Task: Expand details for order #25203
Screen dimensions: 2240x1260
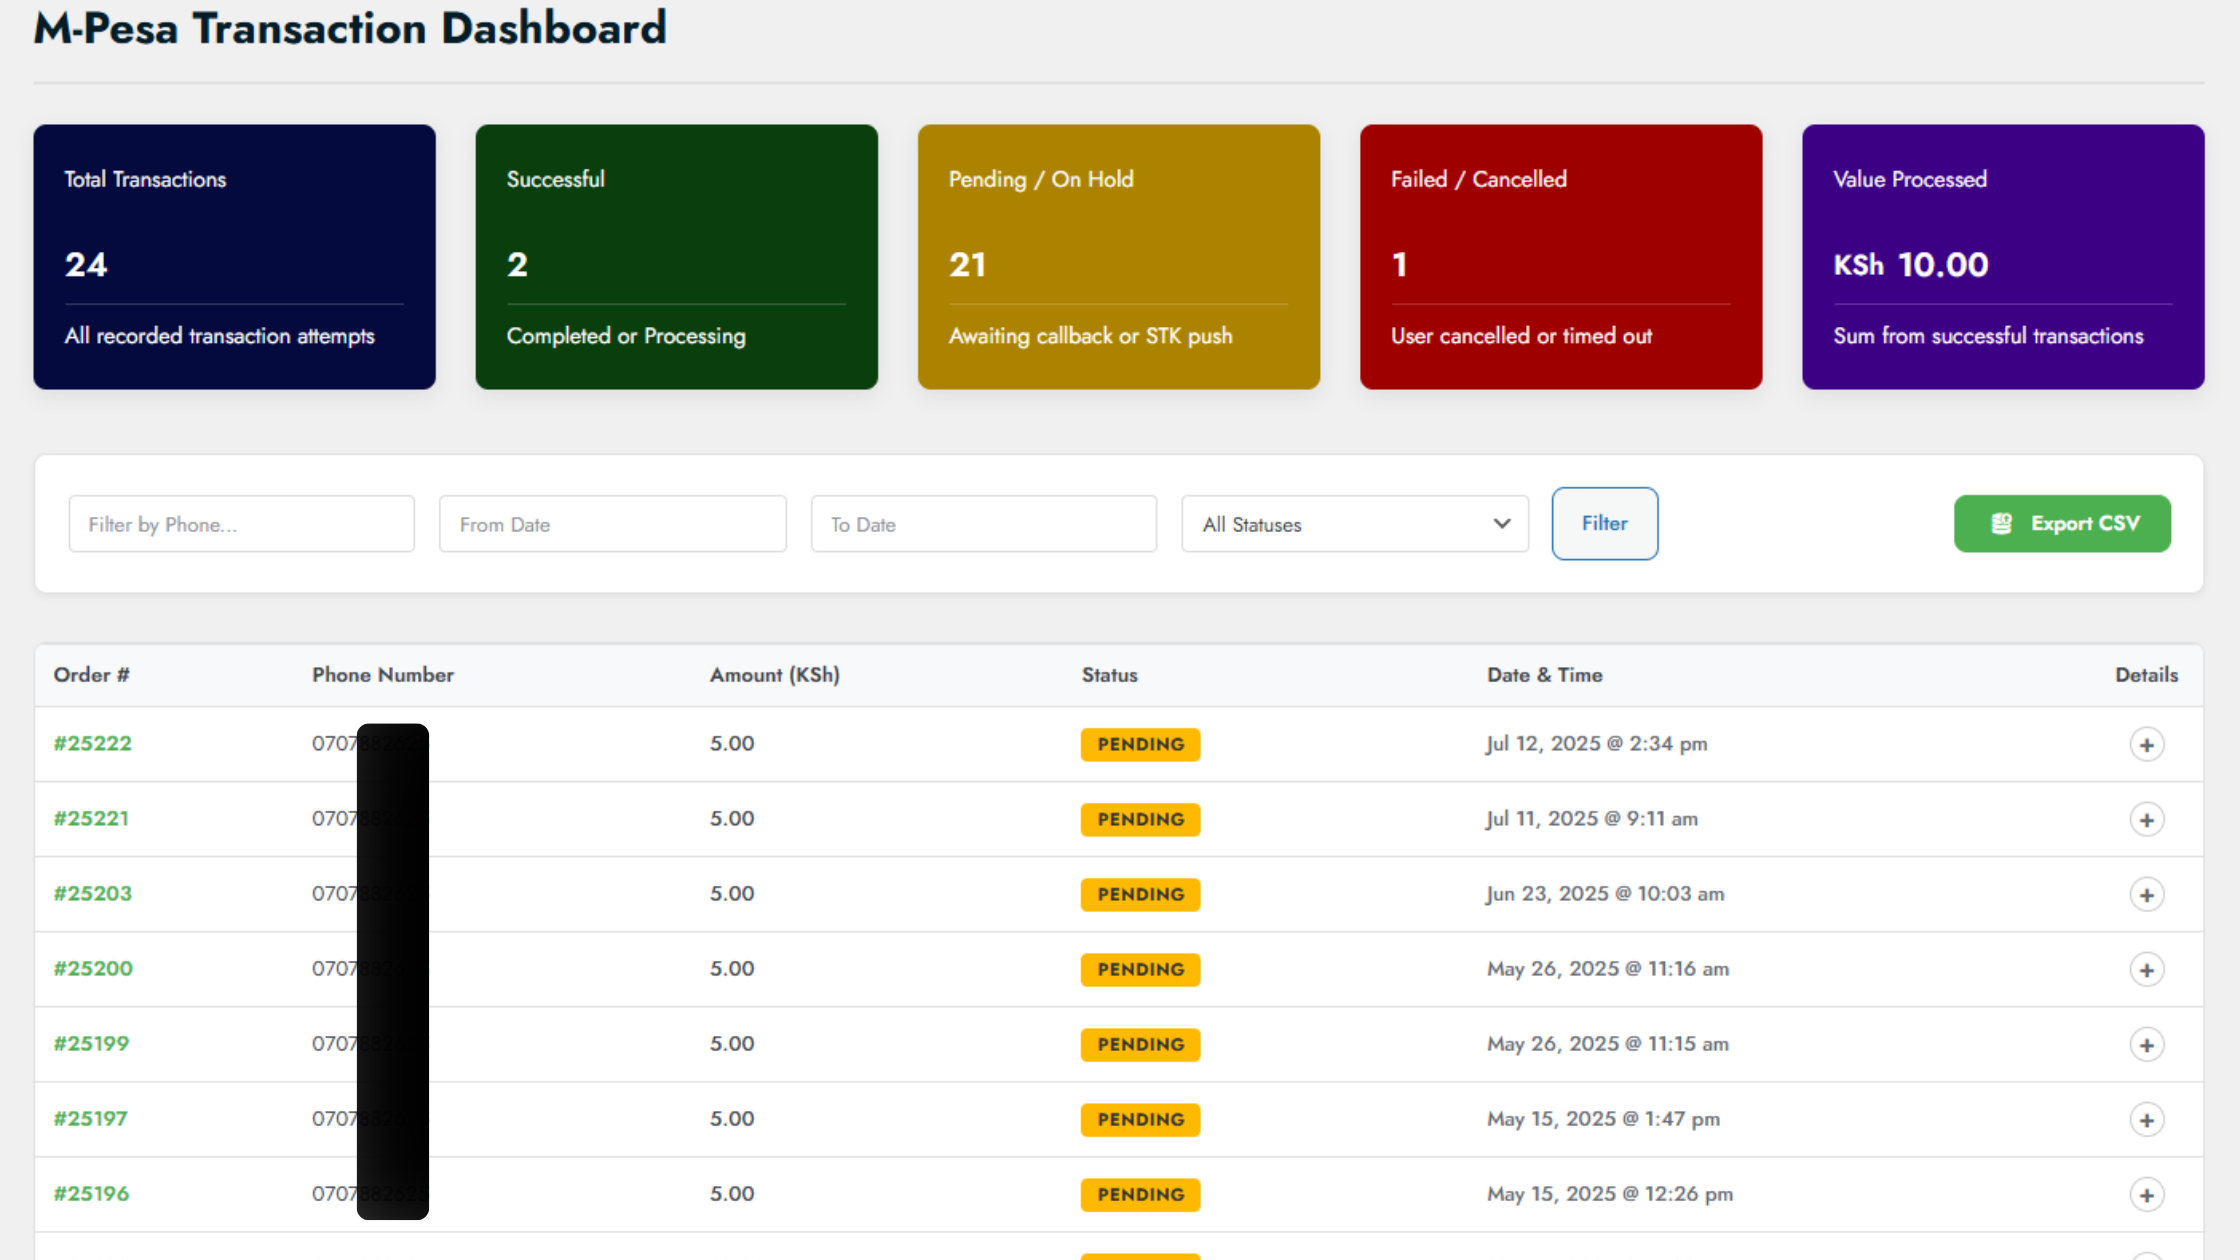Action: pyautogui.click(x=2146, y=894)
